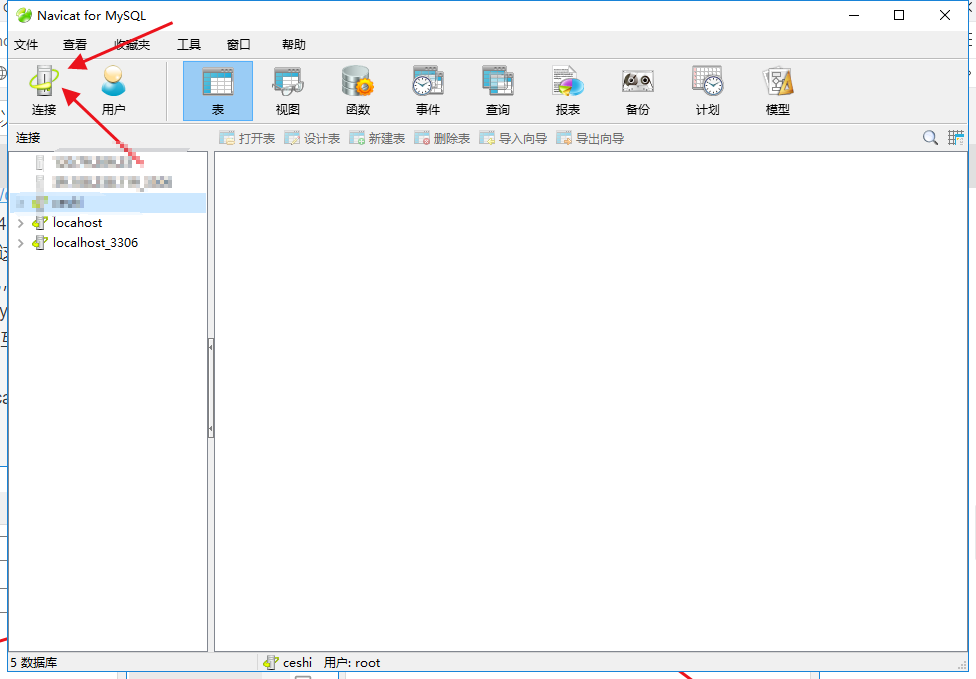Screen dimensions: 976x679
Task: Select the first blurred connection entry
Action: 92,162
